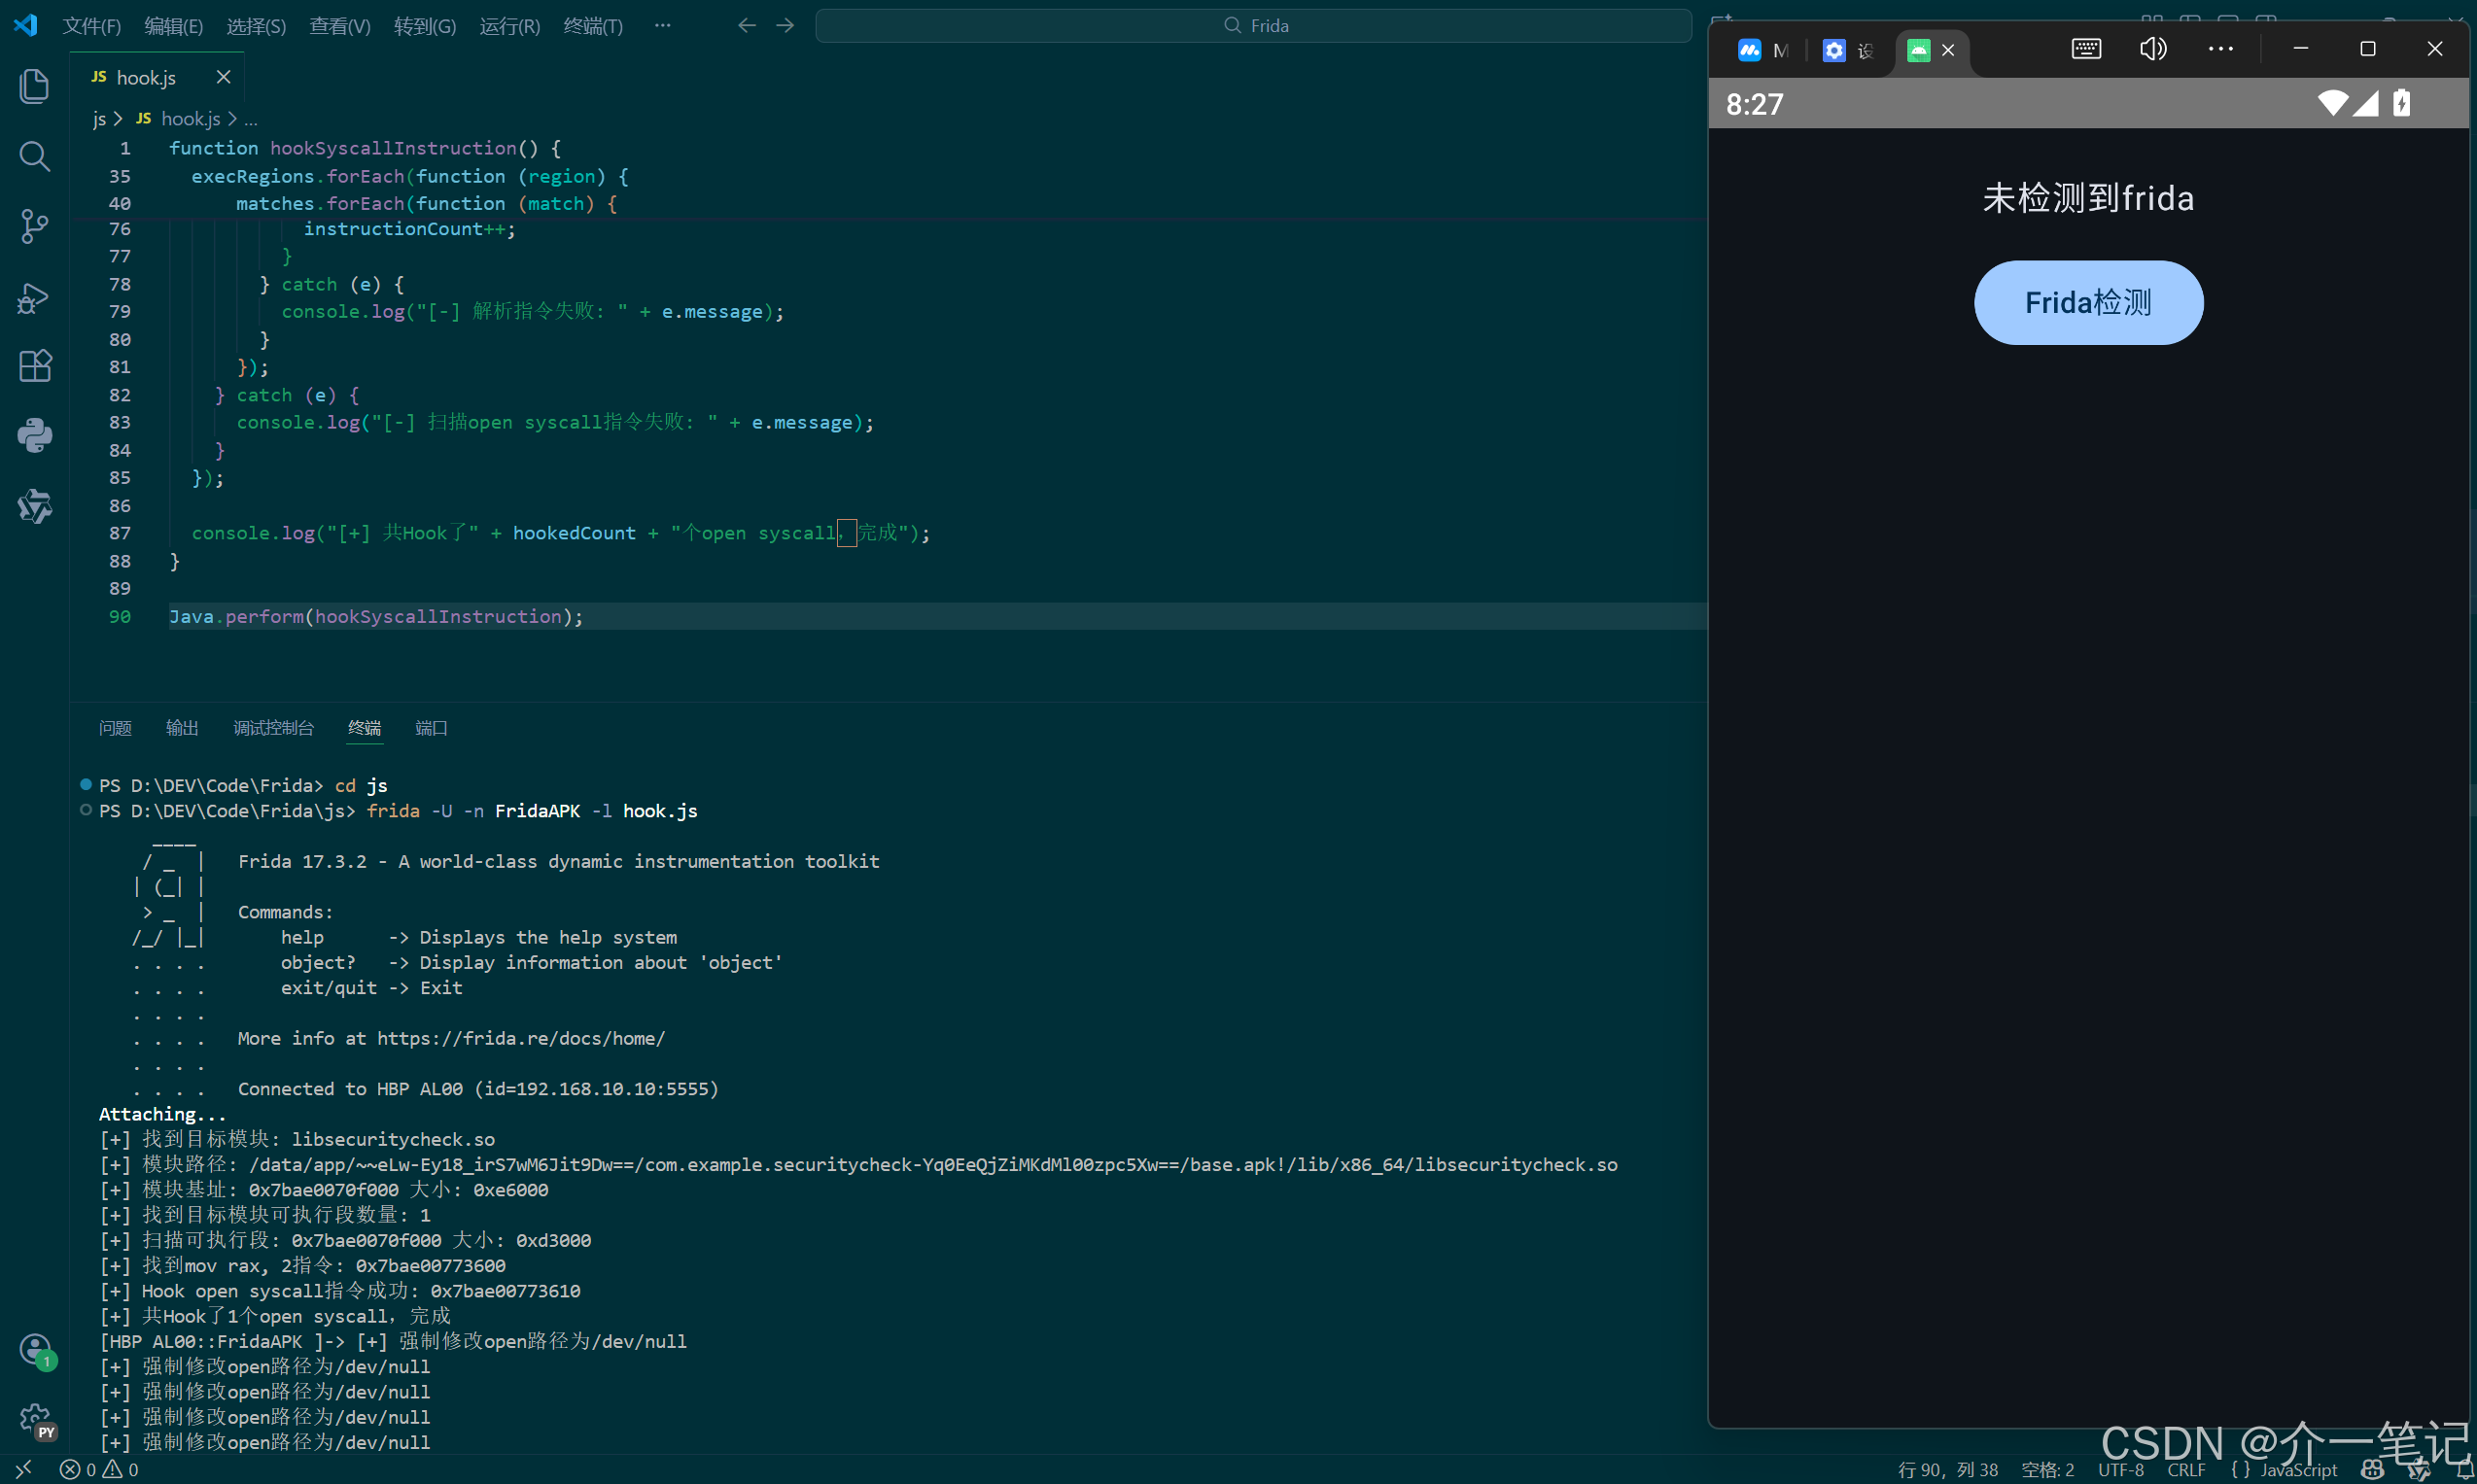
Task: Click errors and warnings status indicator
Action: point(99,1469)
